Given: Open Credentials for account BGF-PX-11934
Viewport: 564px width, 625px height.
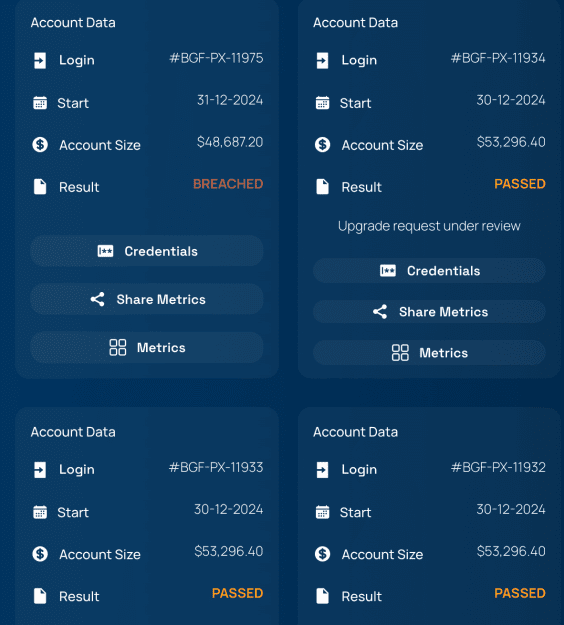Looking at the screenshot, I should [429, 271].
